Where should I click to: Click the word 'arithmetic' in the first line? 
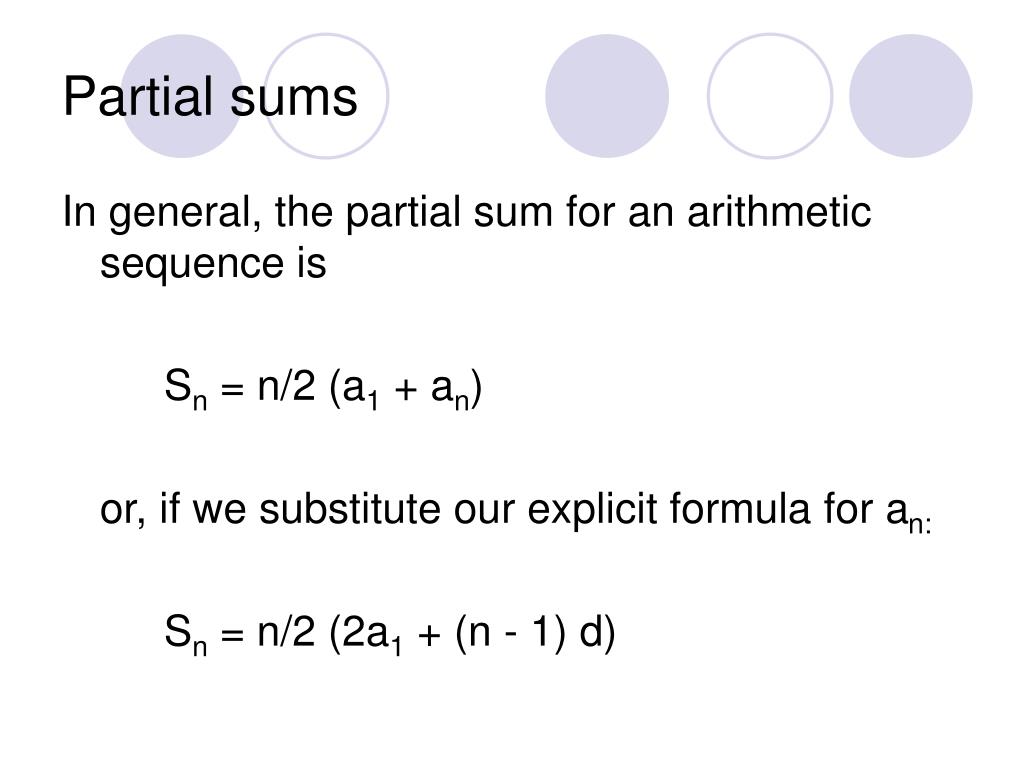point(779,212)
